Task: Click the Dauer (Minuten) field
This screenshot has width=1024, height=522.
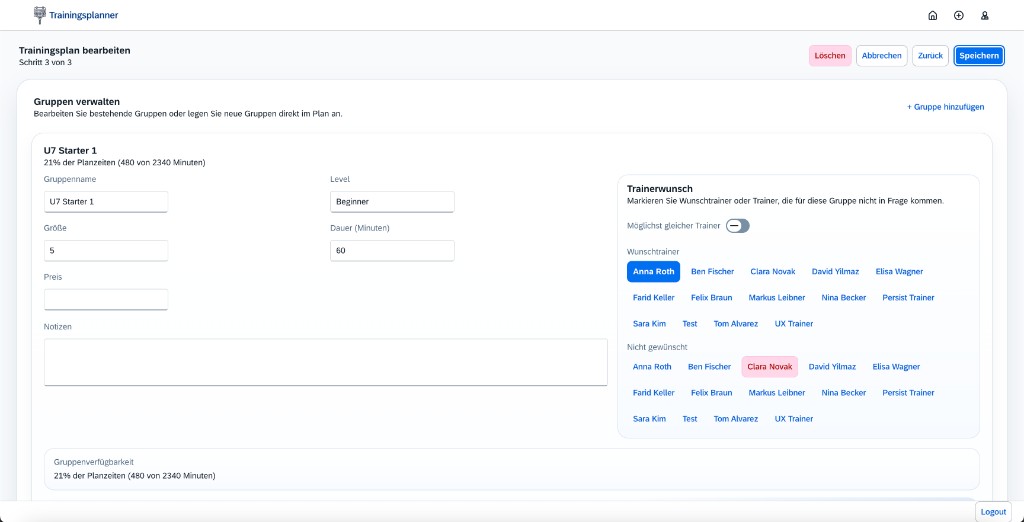Action: pyautogui.click(x=392, y=251)
